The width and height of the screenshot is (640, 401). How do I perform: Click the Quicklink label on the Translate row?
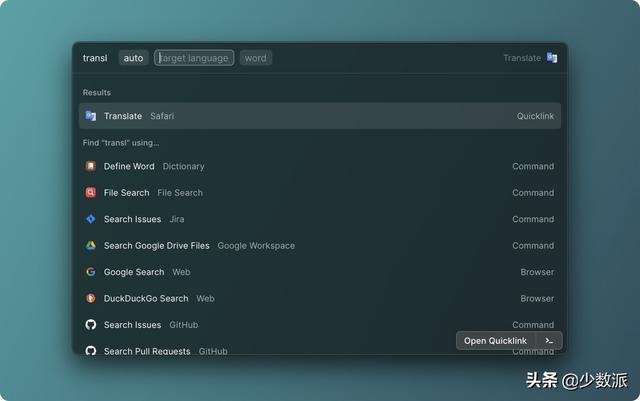click(535, 116)
